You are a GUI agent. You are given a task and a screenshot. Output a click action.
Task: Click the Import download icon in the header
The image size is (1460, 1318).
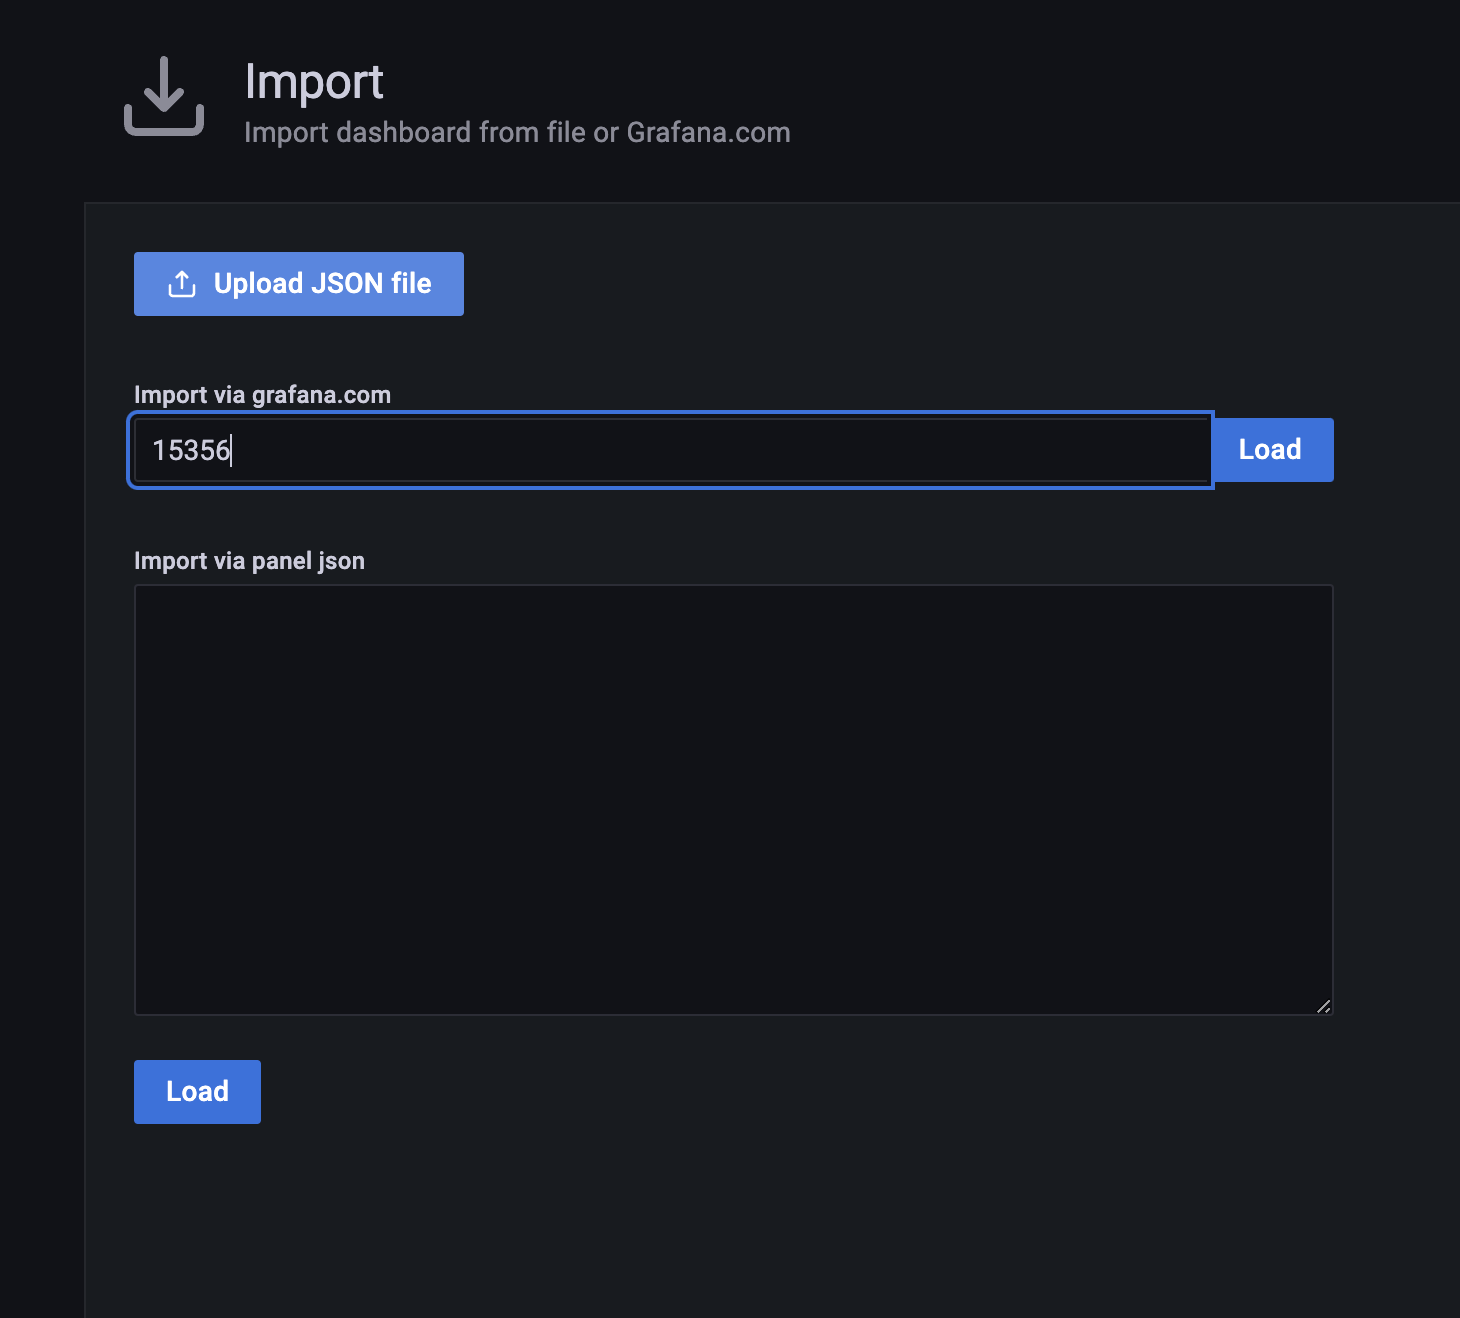(x=164, y=96)
